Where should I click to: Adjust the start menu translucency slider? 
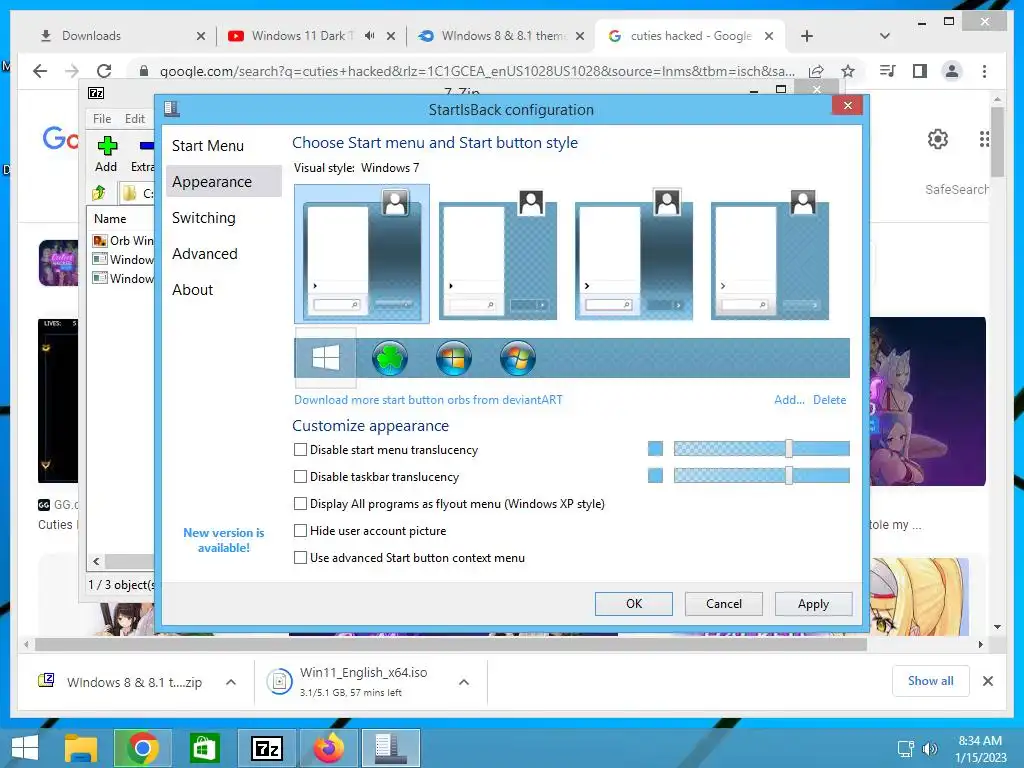pyautogui.click(x=789, y=449)
